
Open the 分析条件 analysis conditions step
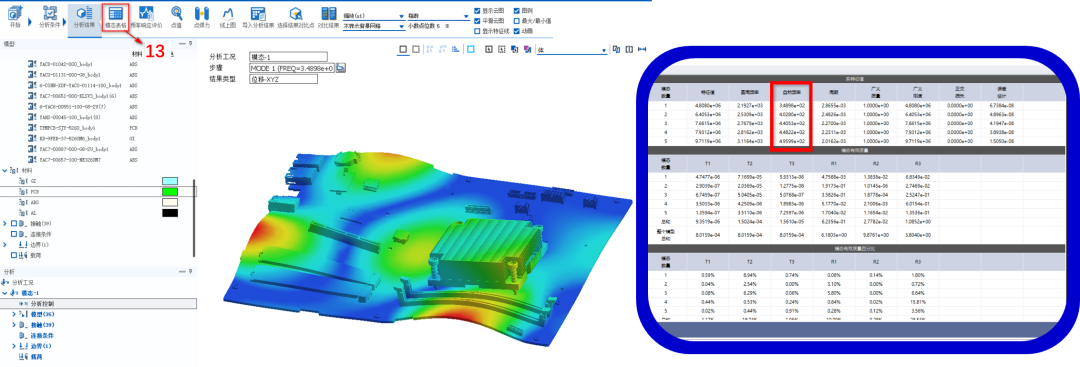49,16
